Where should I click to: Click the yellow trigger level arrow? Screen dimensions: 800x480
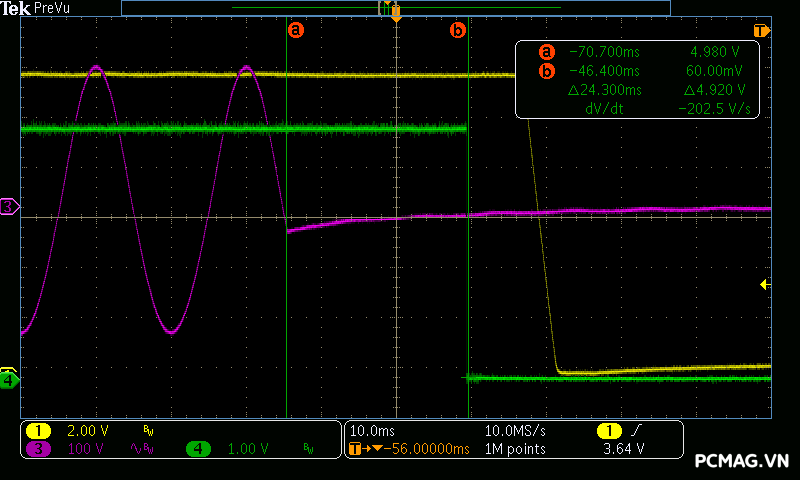pyautogui.click(x=765, y=285)
